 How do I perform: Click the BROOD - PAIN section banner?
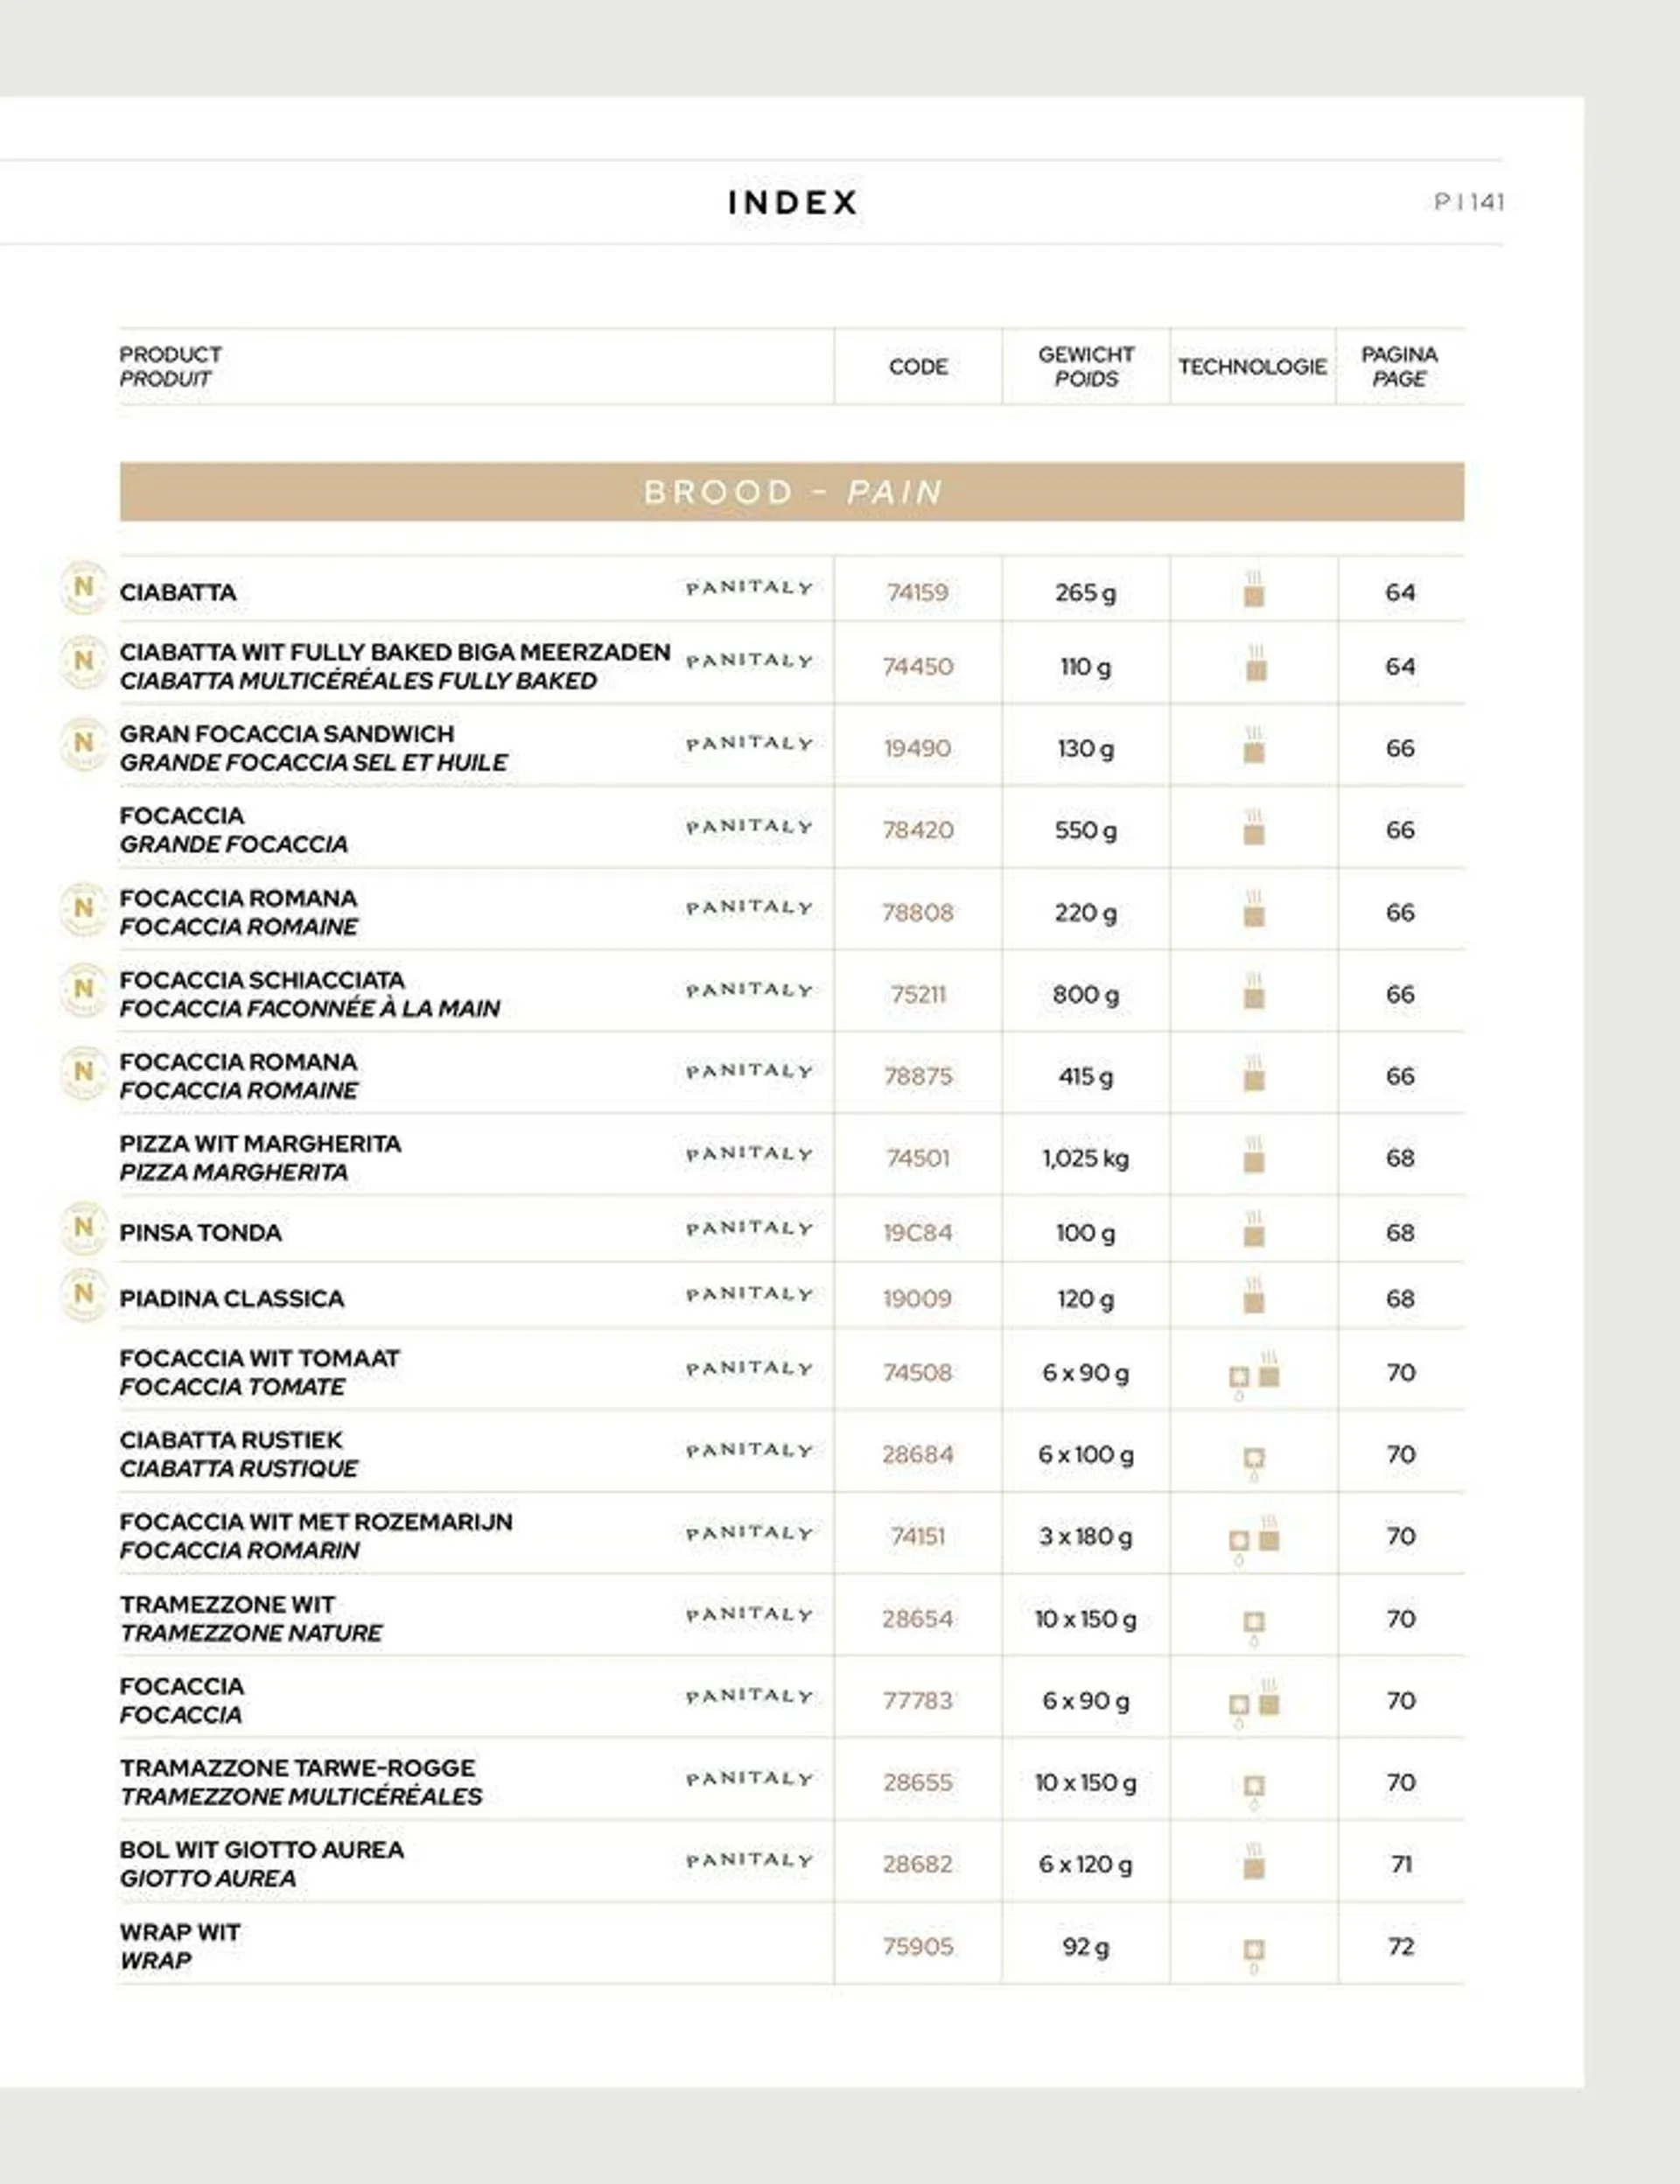(792, 491)
